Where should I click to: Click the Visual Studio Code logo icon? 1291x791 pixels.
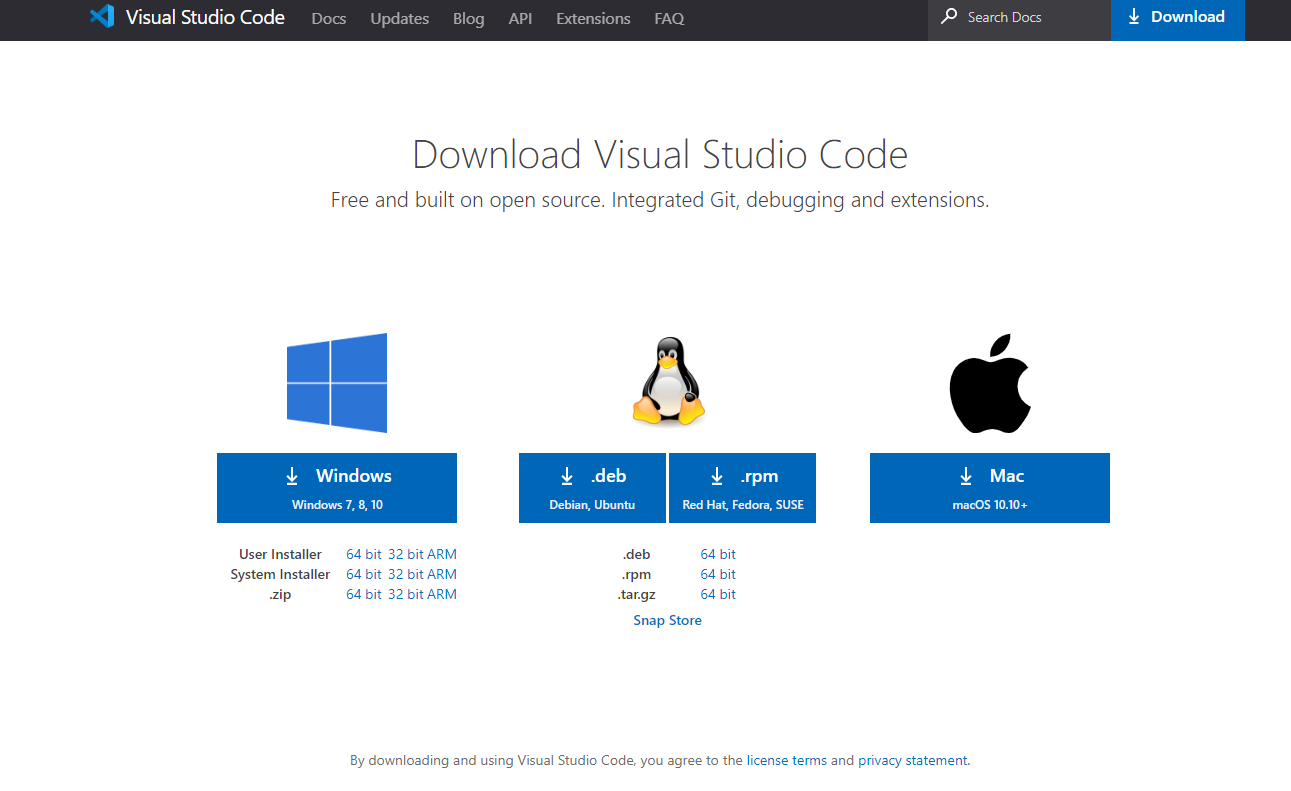[102, 17]
